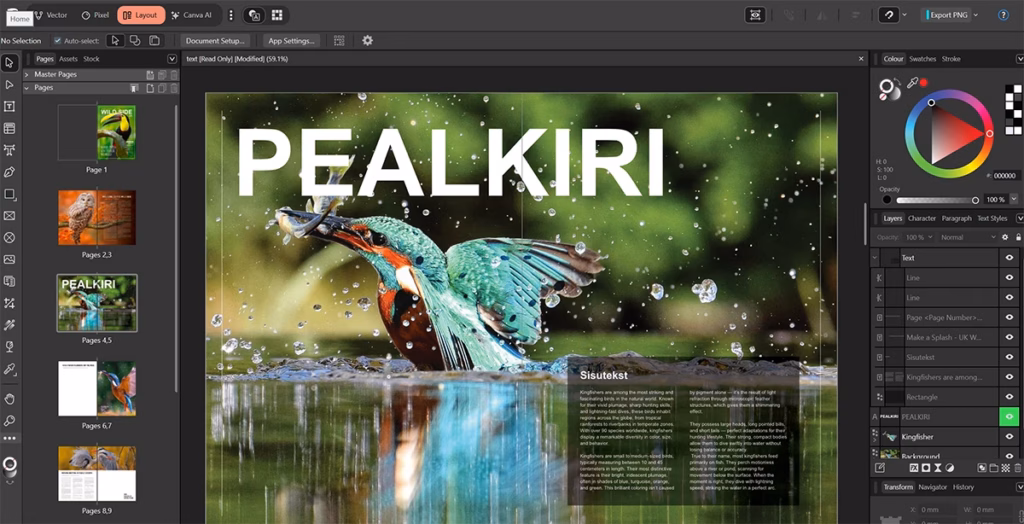Open the Pages 2,3 spread thumbnail

[x=97, y=217]
